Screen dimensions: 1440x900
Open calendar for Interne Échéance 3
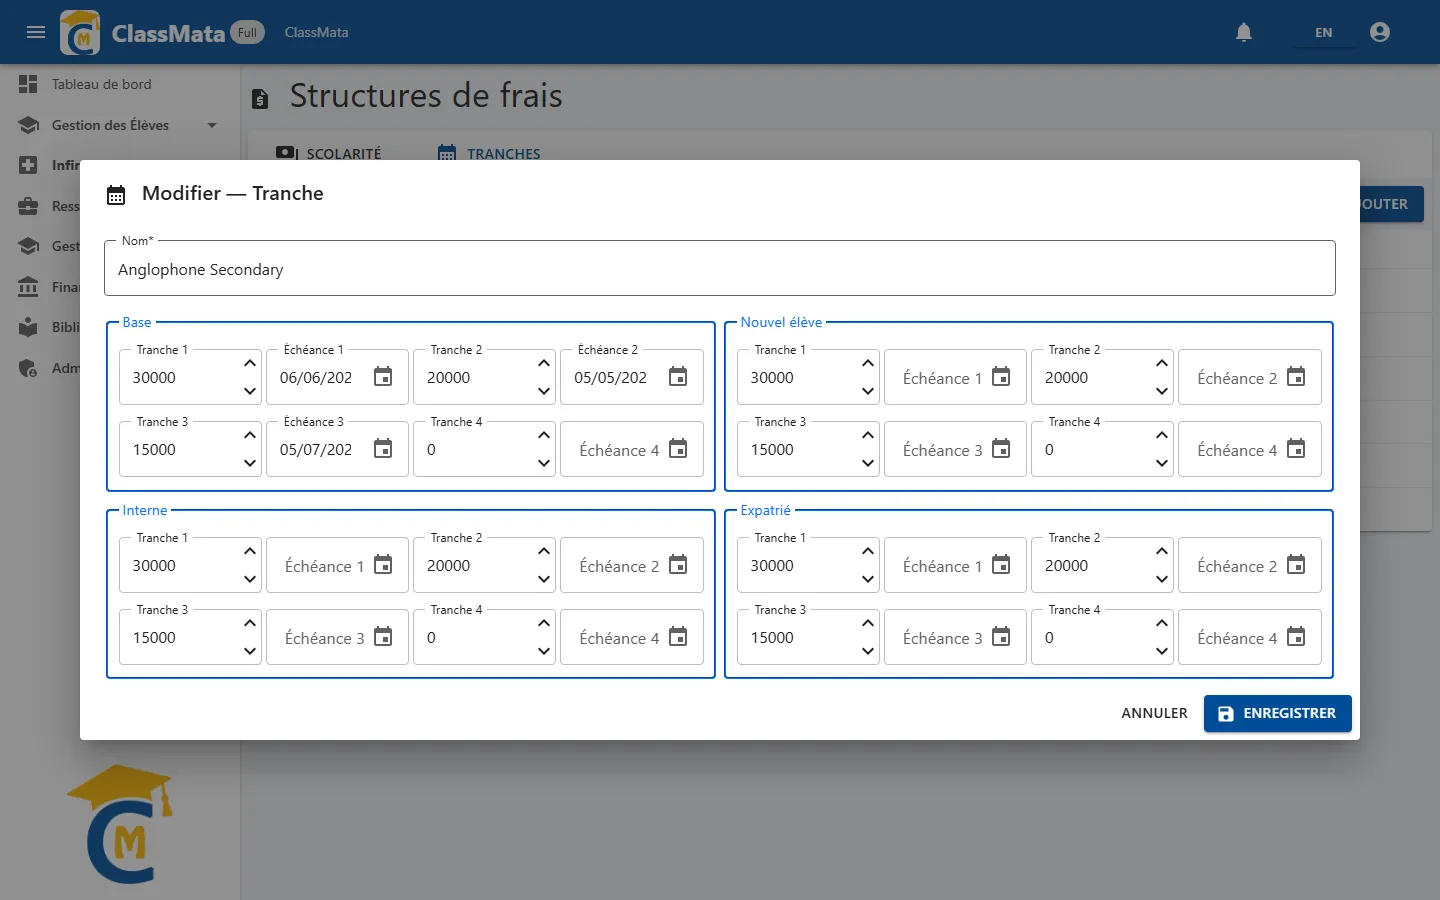tap(383, 637)
